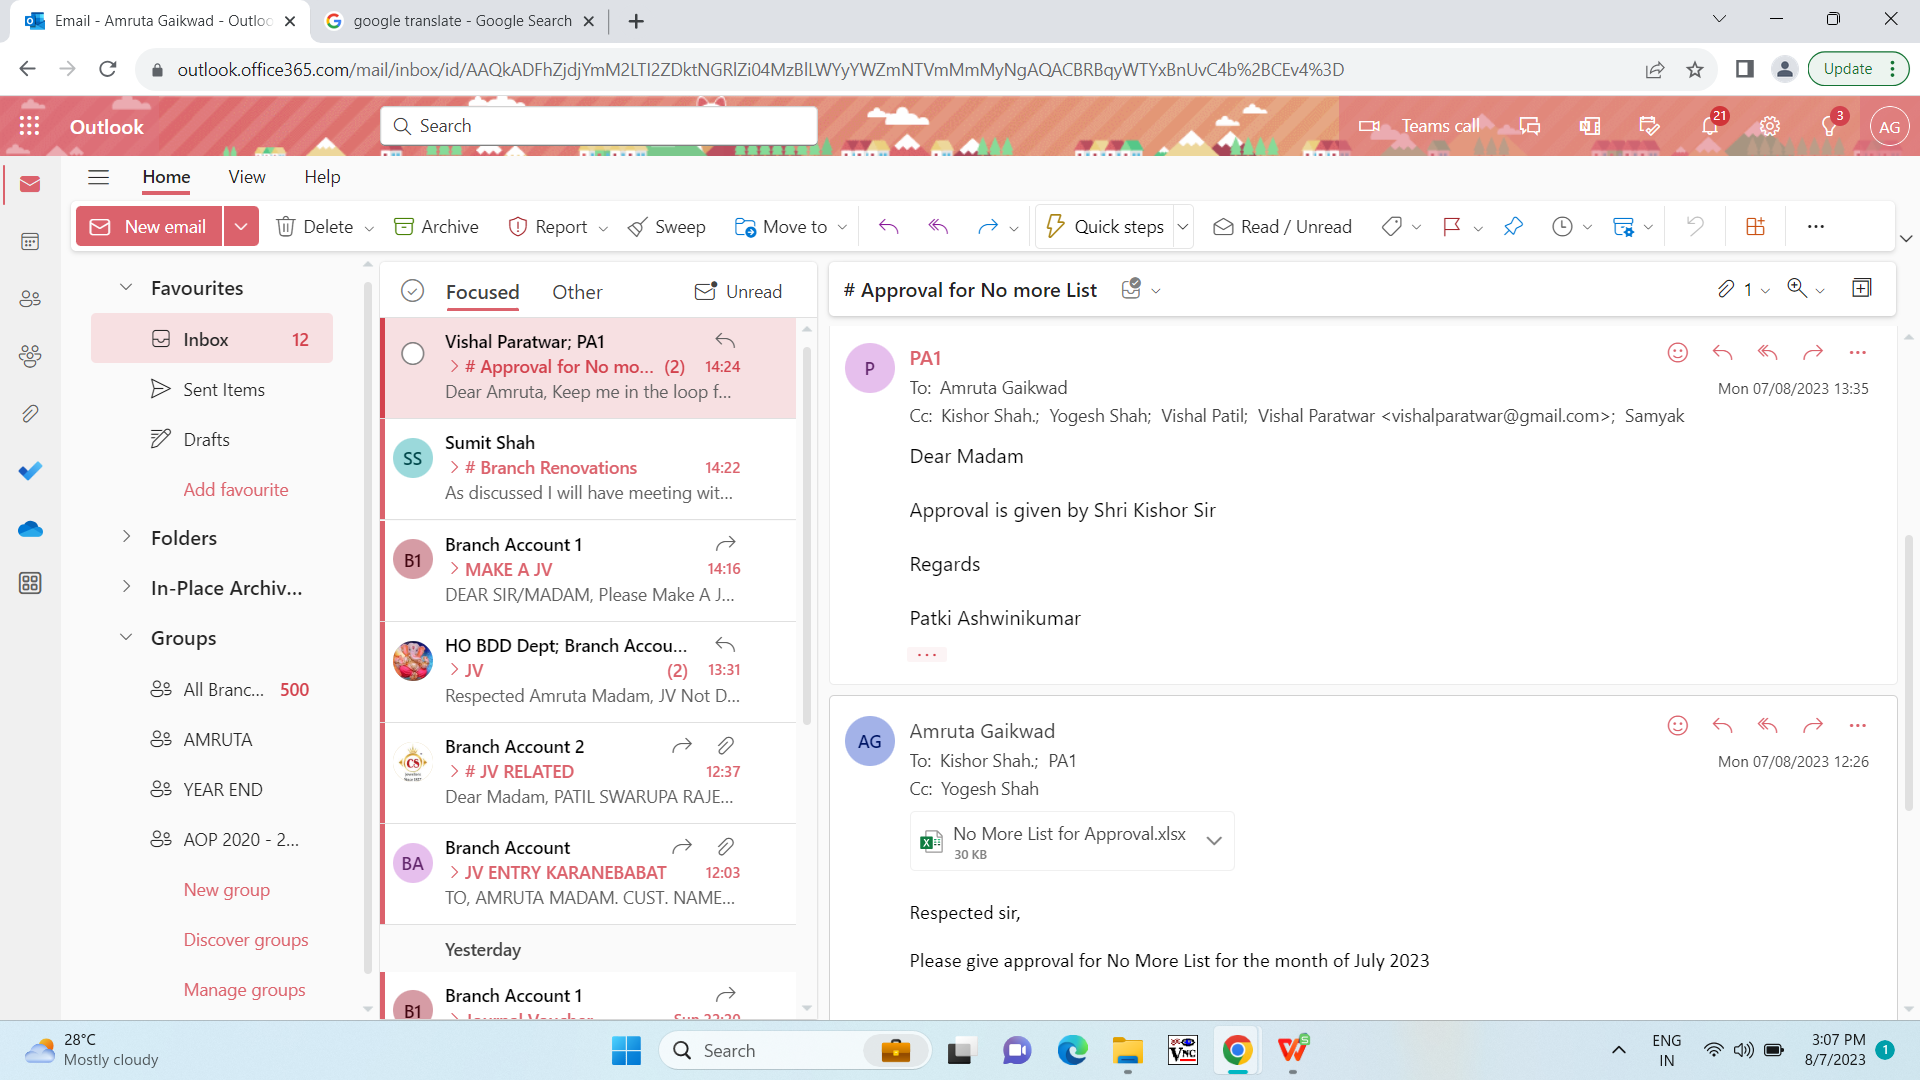This screenshot has width=1920, height=1080.
Task: React with emoji on PA1 message
Action: (1678, 352)
